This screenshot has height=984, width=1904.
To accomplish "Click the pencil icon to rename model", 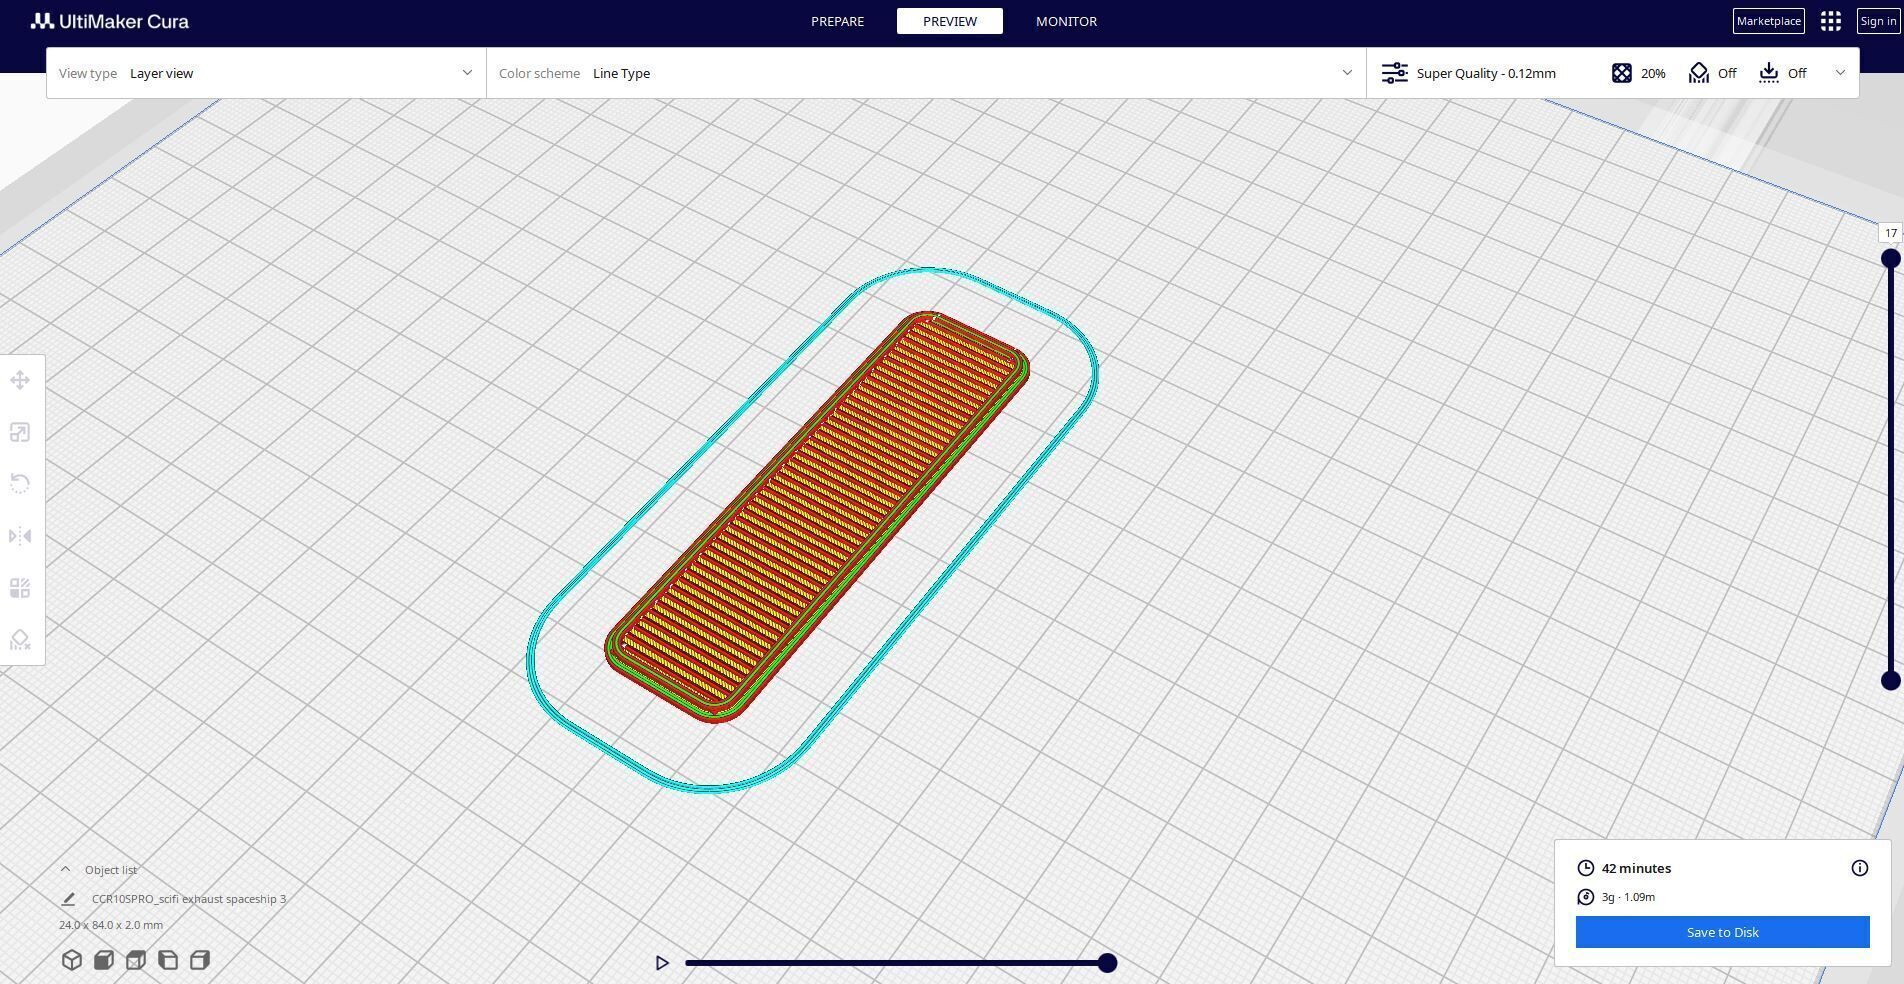I will coord(68,899).
